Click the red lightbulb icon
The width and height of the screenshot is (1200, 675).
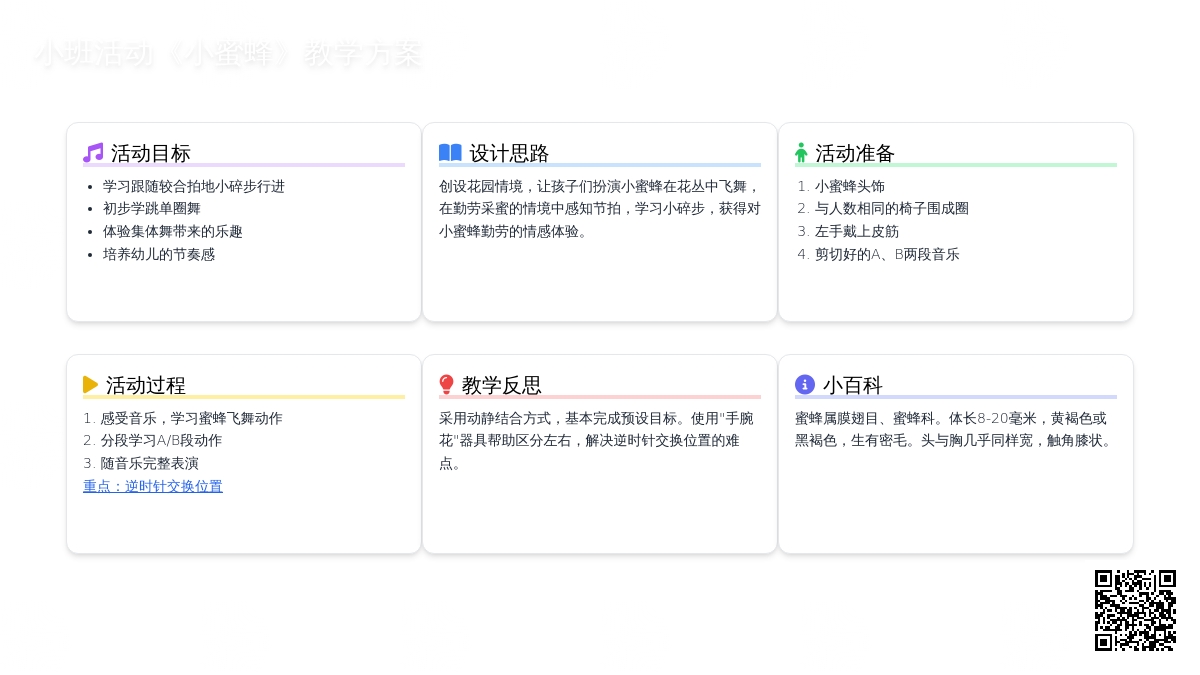click(x=446, y=385)
